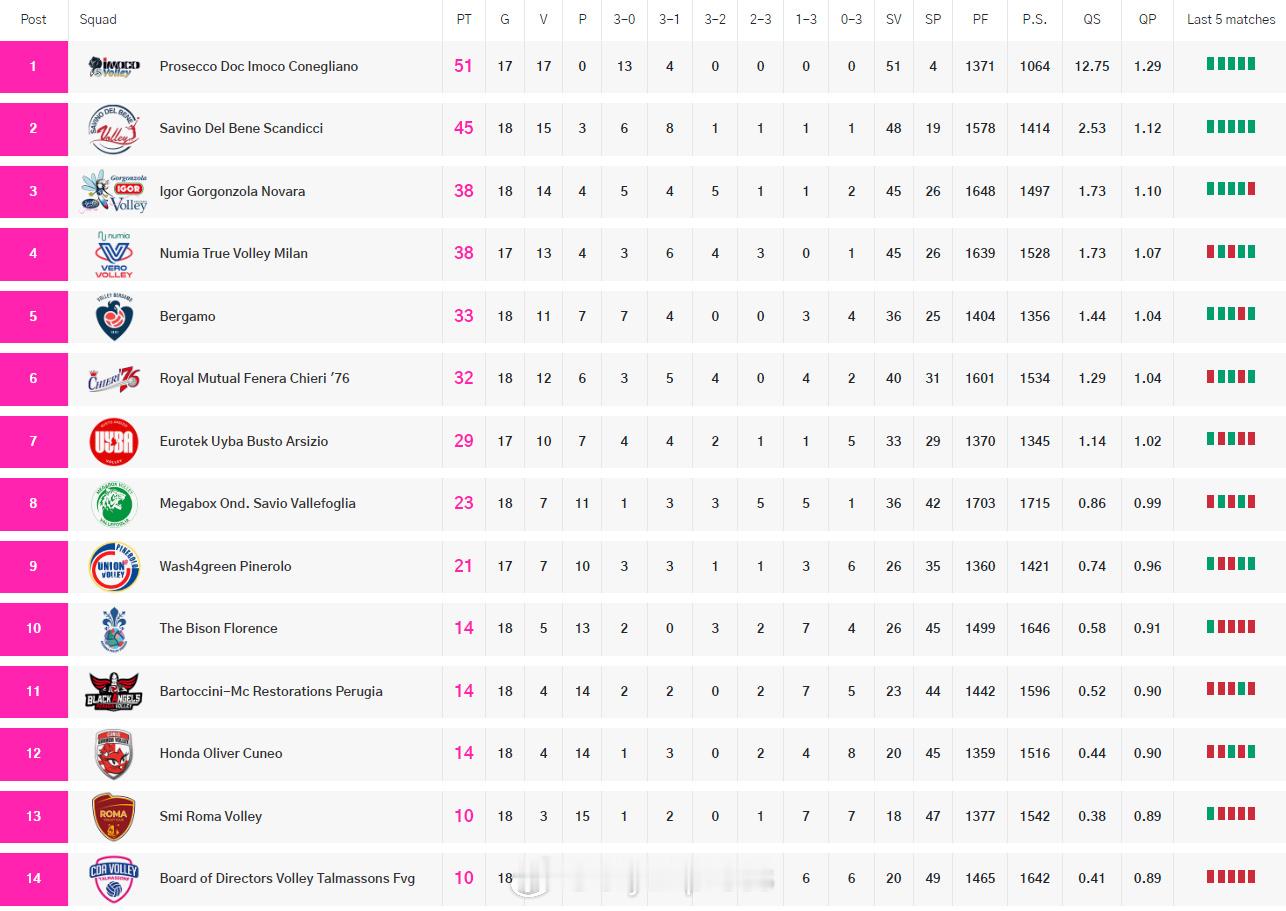Open the Roma Volley shield logo
Image resolution: width=1286 pixels, height=911 pixels.
pos(113,817)
